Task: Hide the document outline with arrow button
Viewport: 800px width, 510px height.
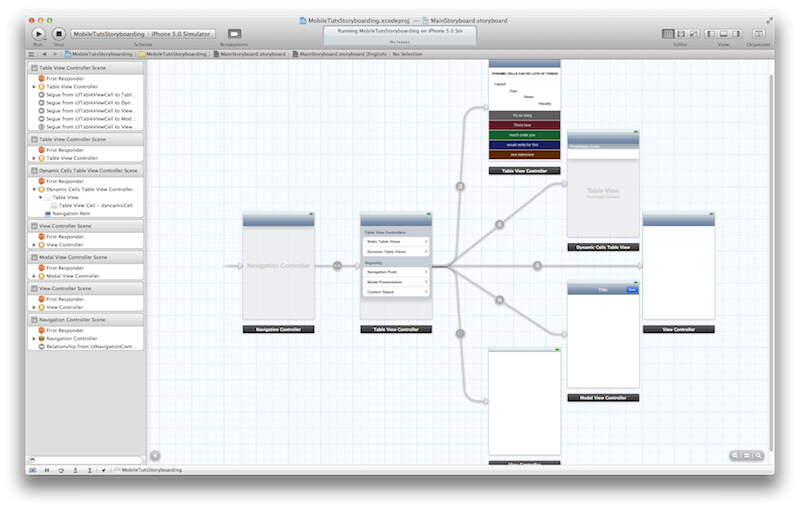Action: tap(155, 455)
